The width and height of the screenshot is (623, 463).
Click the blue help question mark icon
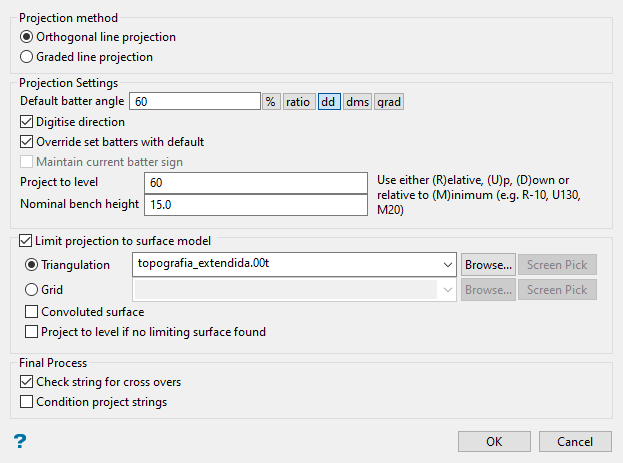point(20,441)
